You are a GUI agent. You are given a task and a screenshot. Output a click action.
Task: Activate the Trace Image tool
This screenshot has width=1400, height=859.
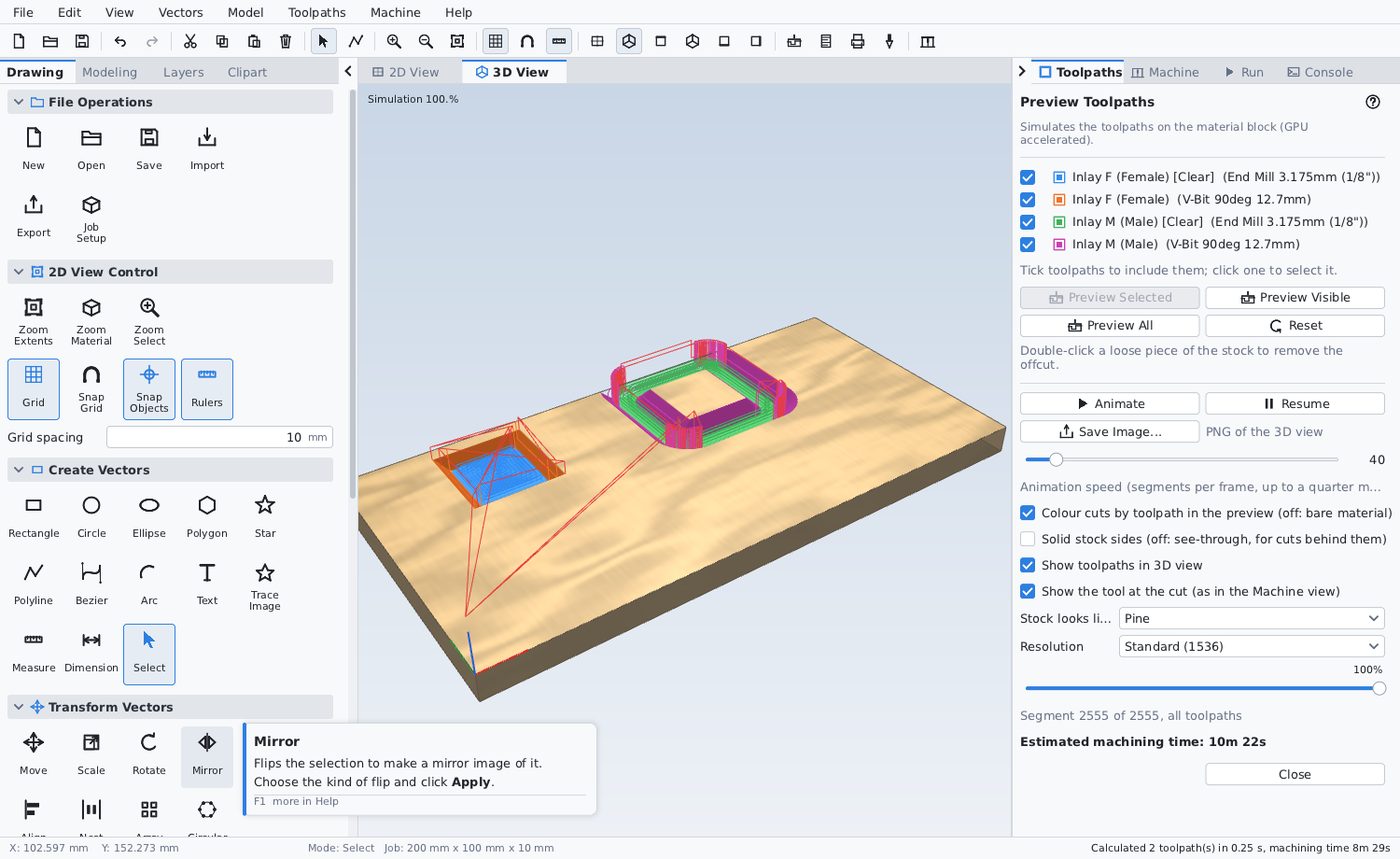pyautogui.click(x=265, y=585)
